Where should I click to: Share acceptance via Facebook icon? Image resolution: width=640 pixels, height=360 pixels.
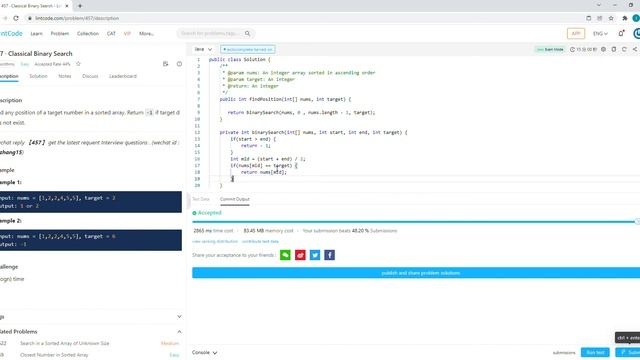click(x=329, y=255)
